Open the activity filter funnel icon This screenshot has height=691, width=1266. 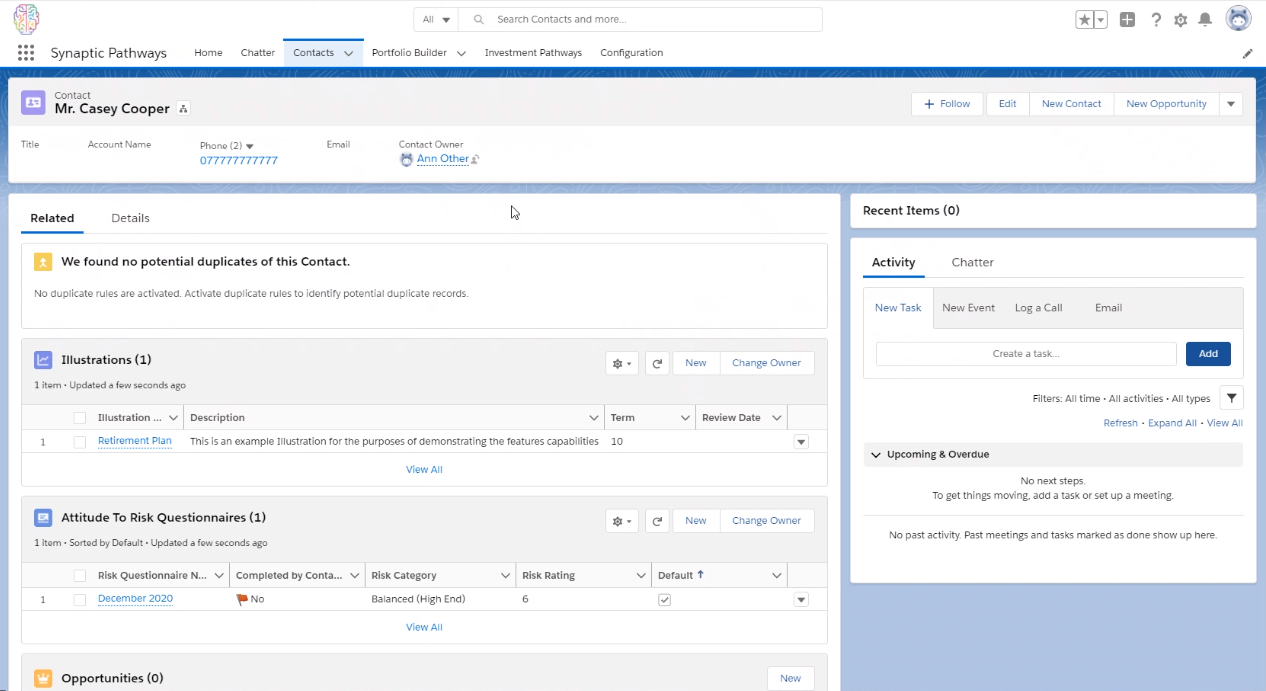click(x=1232, y=398)
